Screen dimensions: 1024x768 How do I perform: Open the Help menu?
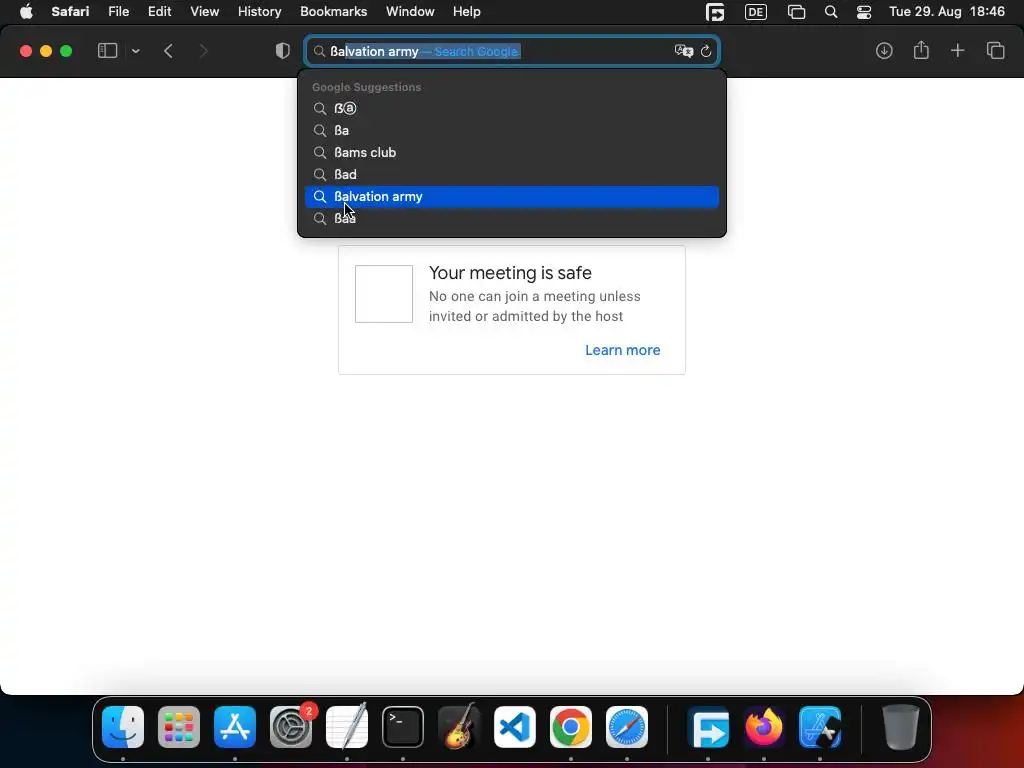(x=466, y=12)
